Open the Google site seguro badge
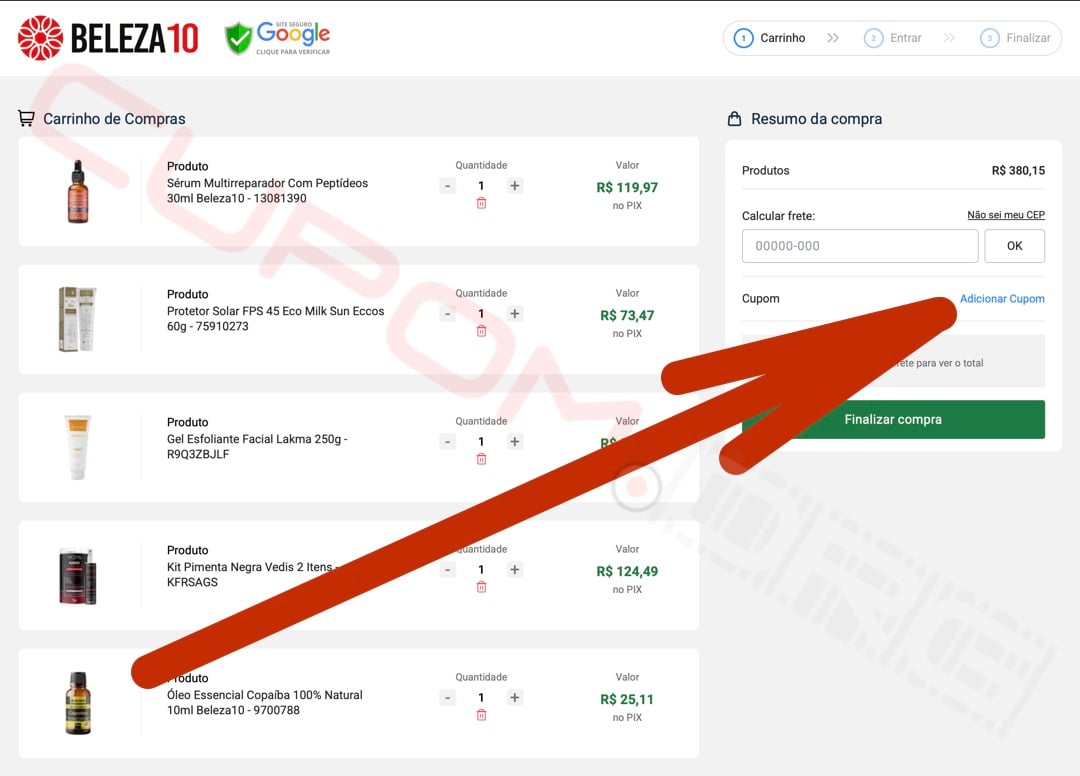1080x776 pixels. pyautogui.click(x=278, y=38)
